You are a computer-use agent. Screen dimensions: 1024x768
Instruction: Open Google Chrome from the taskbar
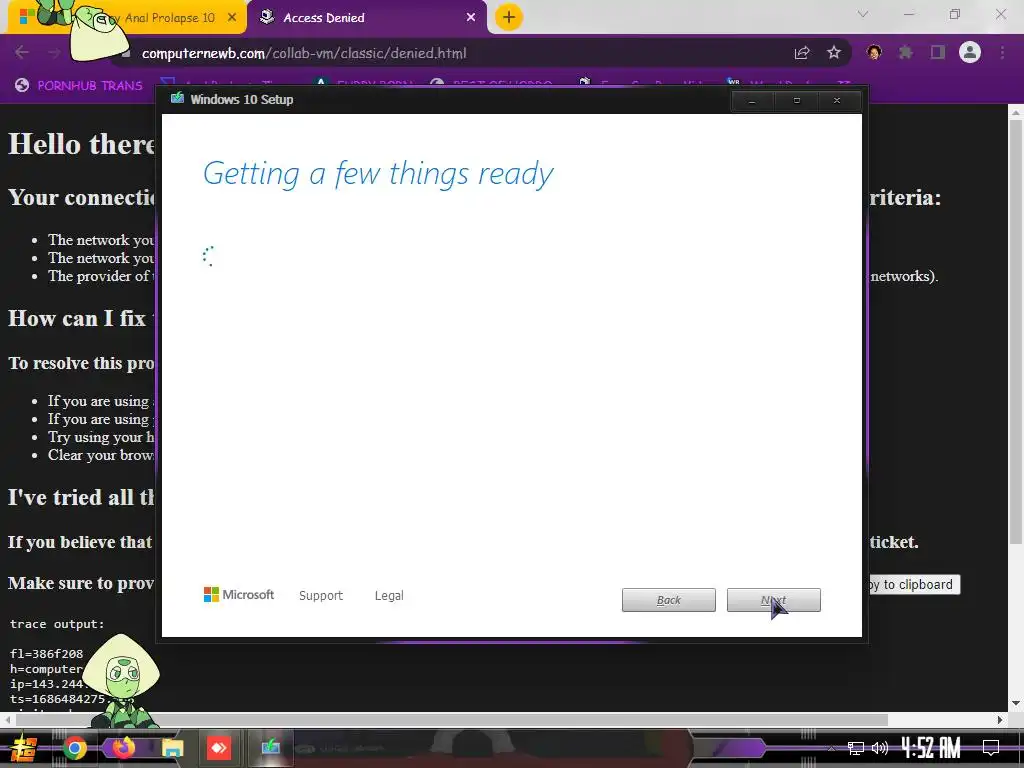click(x=74, y=748)
